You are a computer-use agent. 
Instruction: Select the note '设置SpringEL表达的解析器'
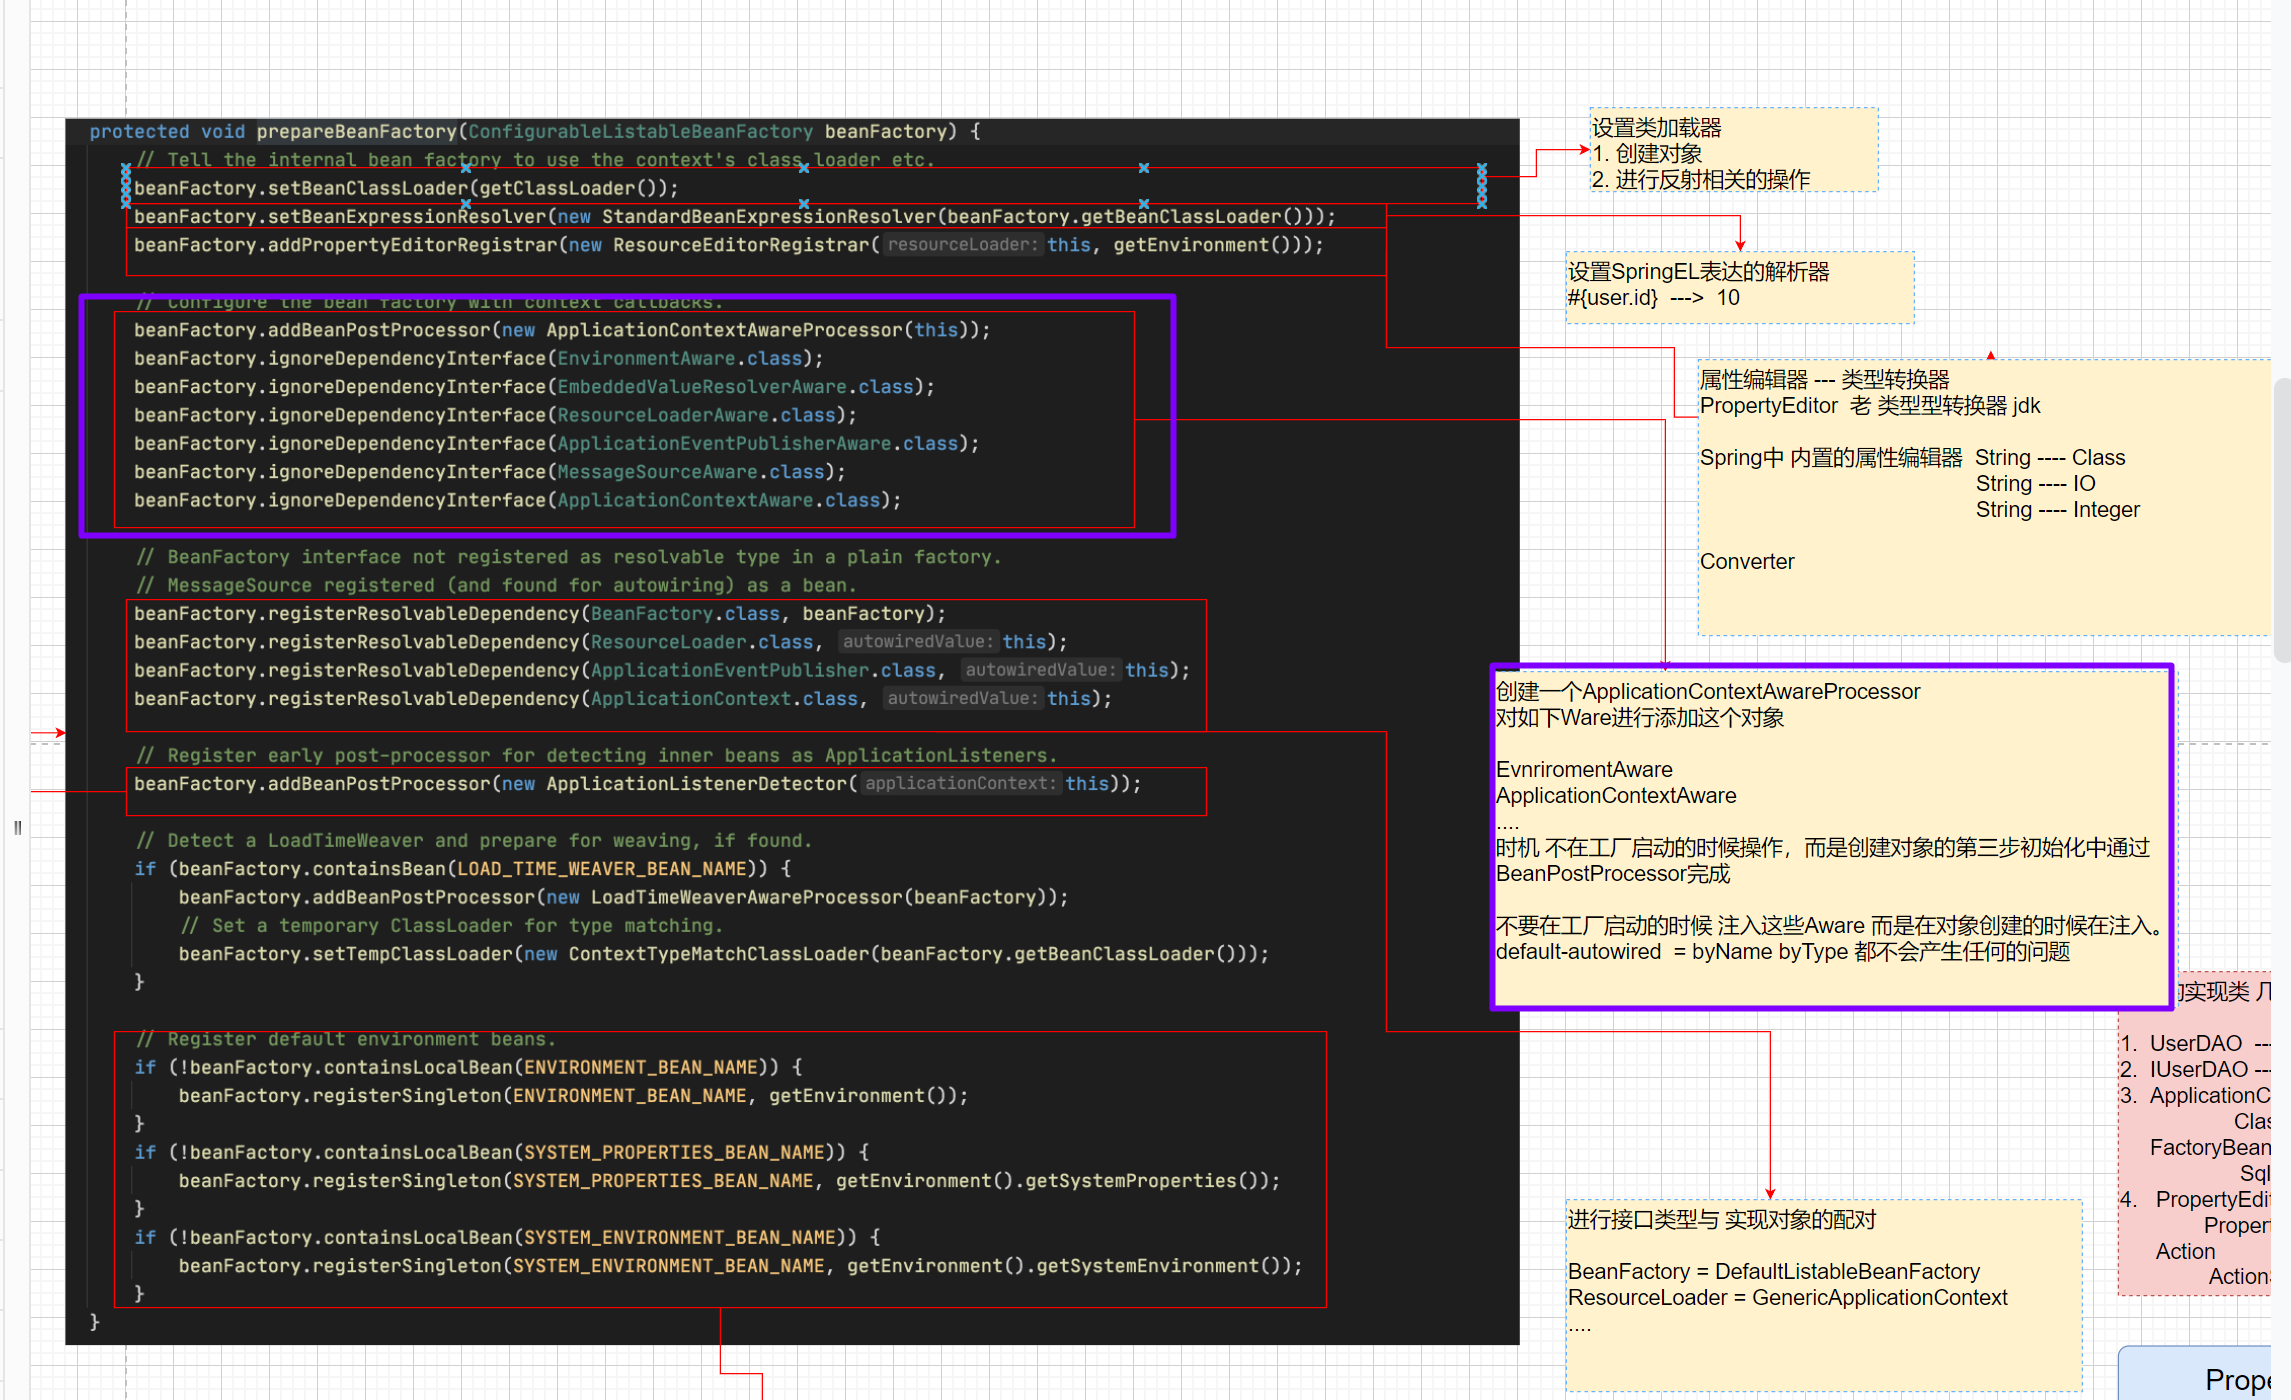click(1740, 287)
